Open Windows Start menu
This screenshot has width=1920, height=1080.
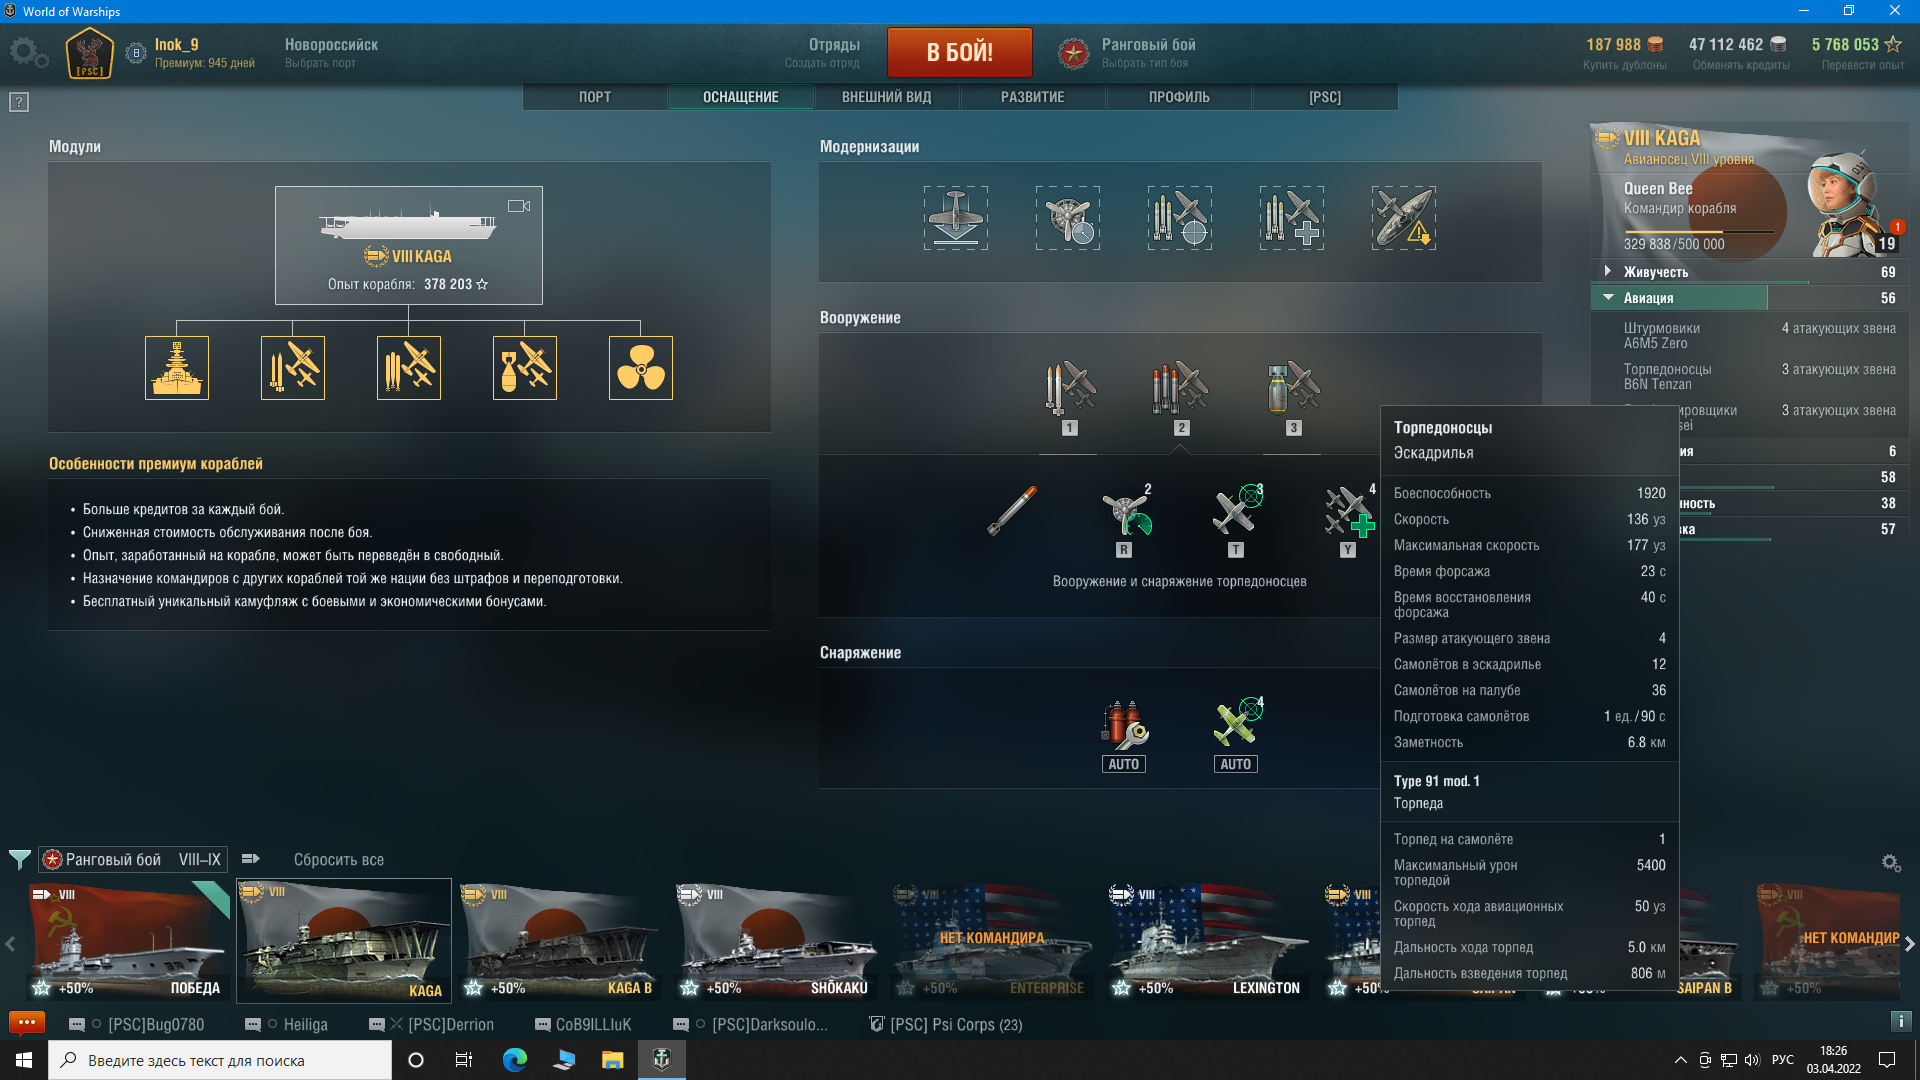[x=24, y=1060]
